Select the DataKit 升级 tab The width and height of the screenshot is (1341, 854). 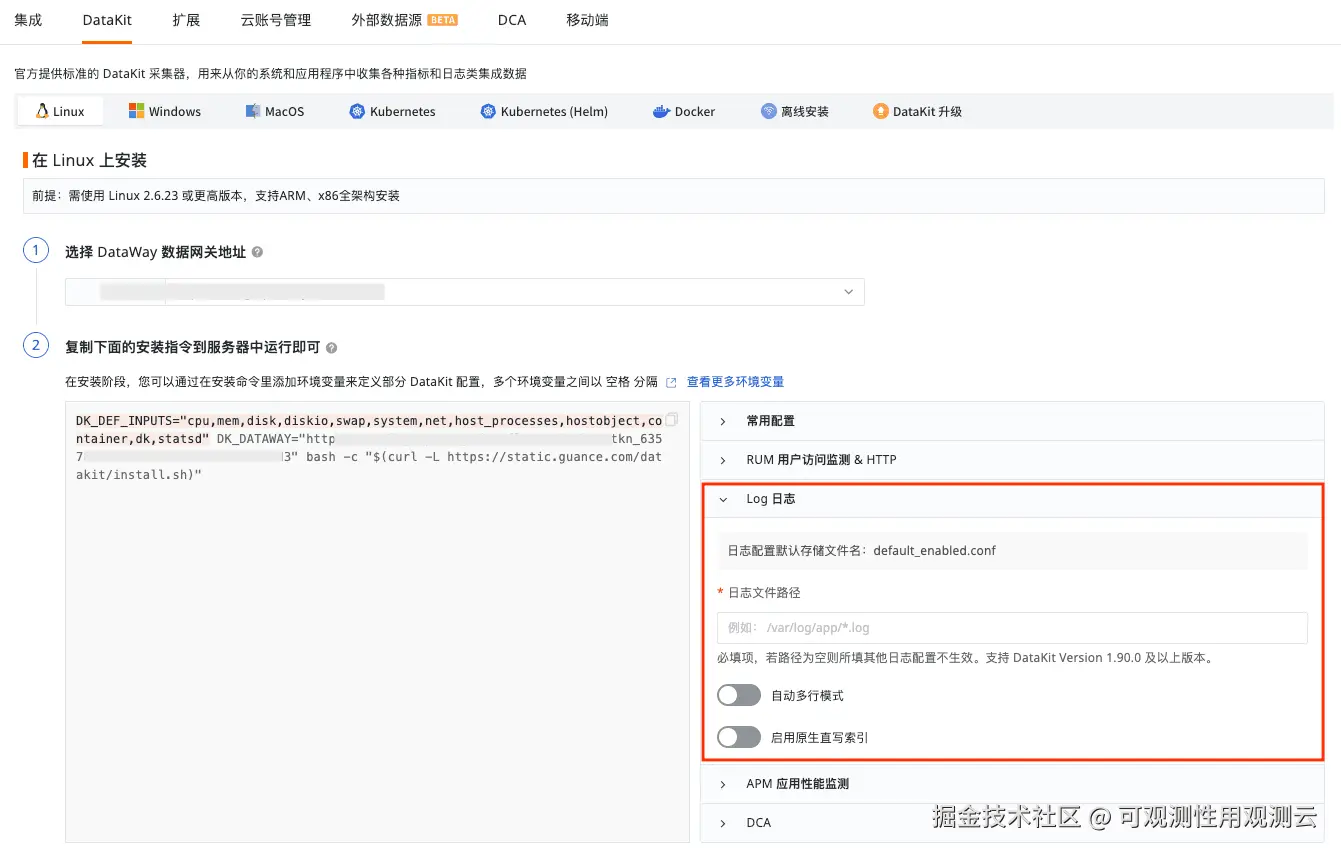917,111
